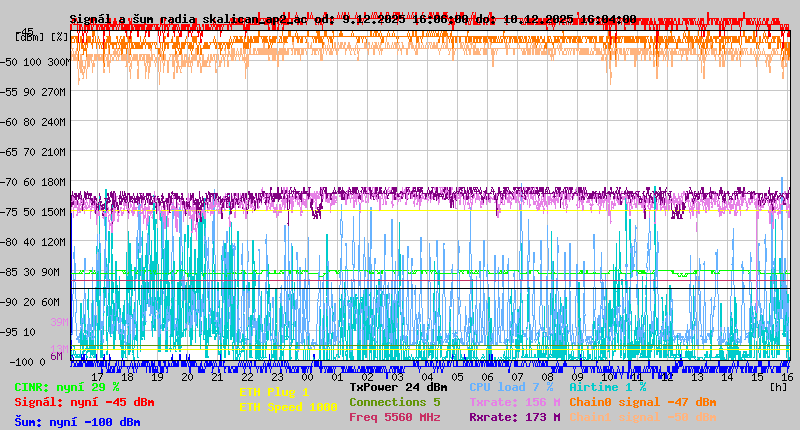Viewport: 800px width, 430px height.
Task: Click hour label '18' on time axis
Action: pos(127,377)
